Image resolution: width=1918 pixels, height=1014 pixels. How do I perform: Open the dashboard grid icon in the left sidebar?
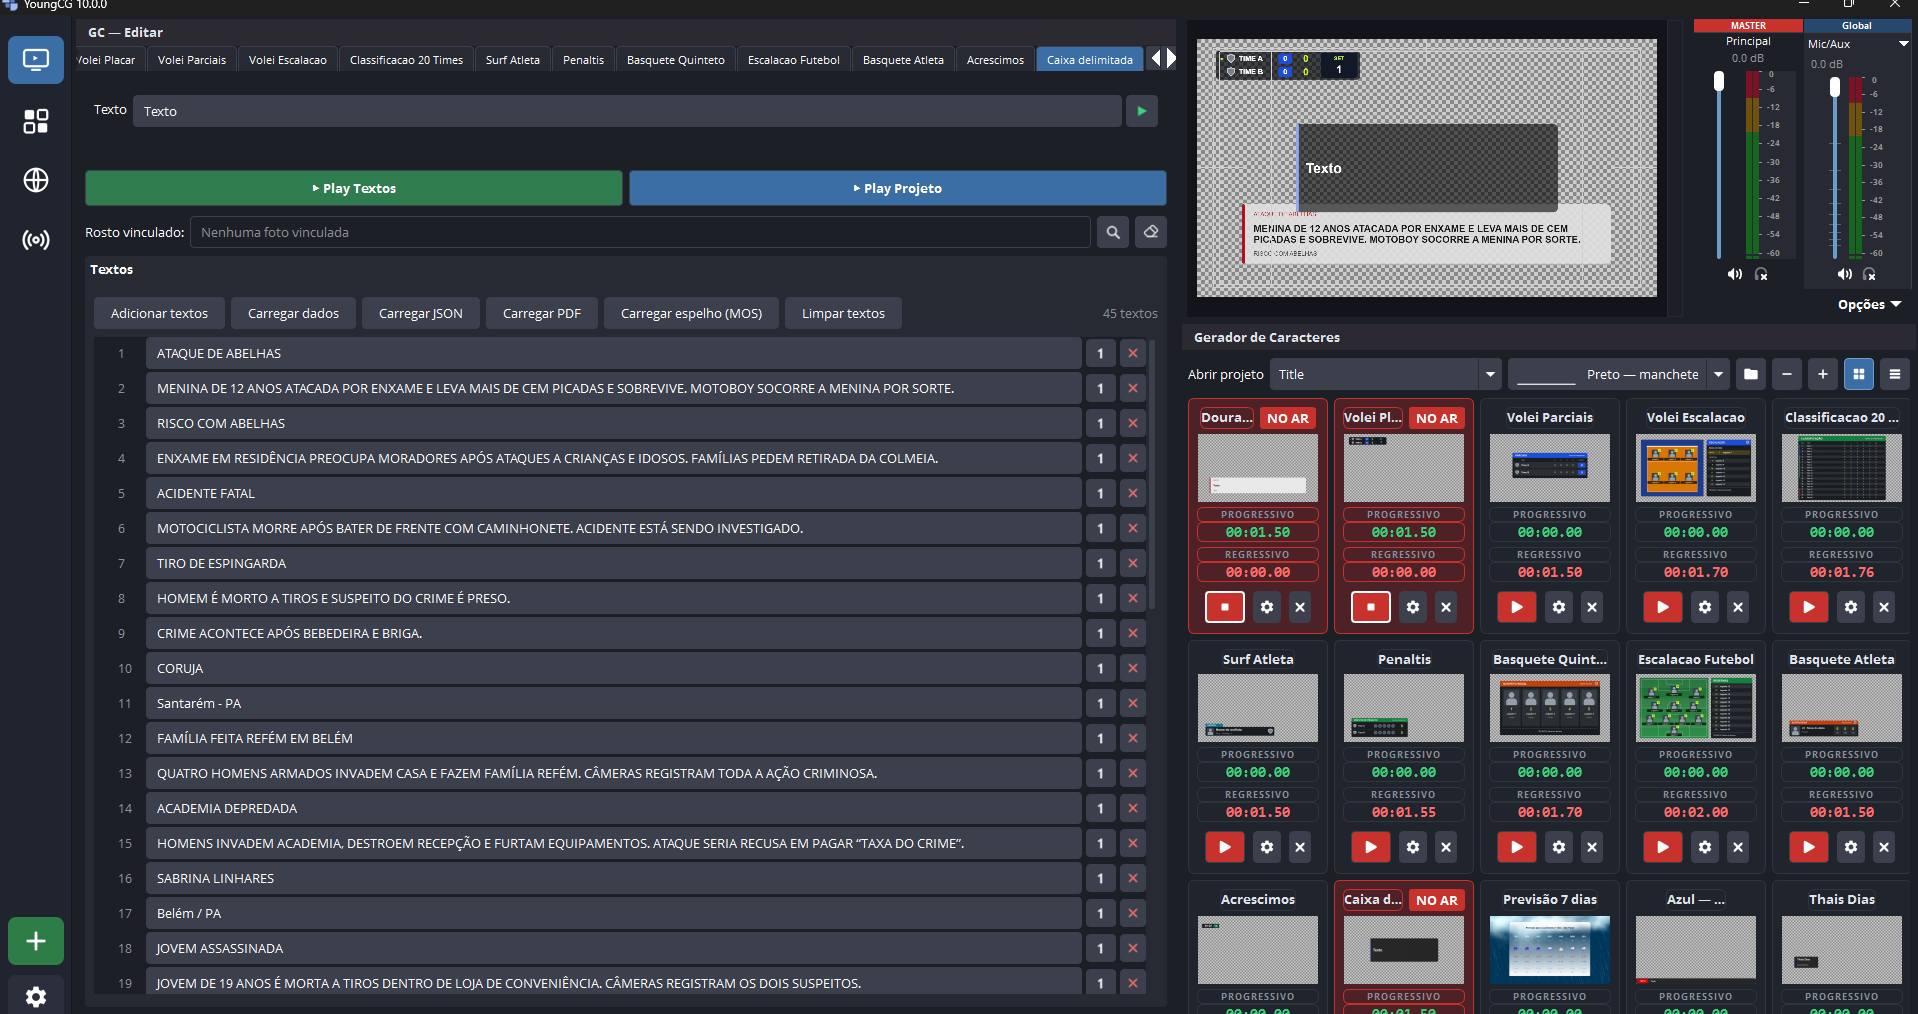36,121
